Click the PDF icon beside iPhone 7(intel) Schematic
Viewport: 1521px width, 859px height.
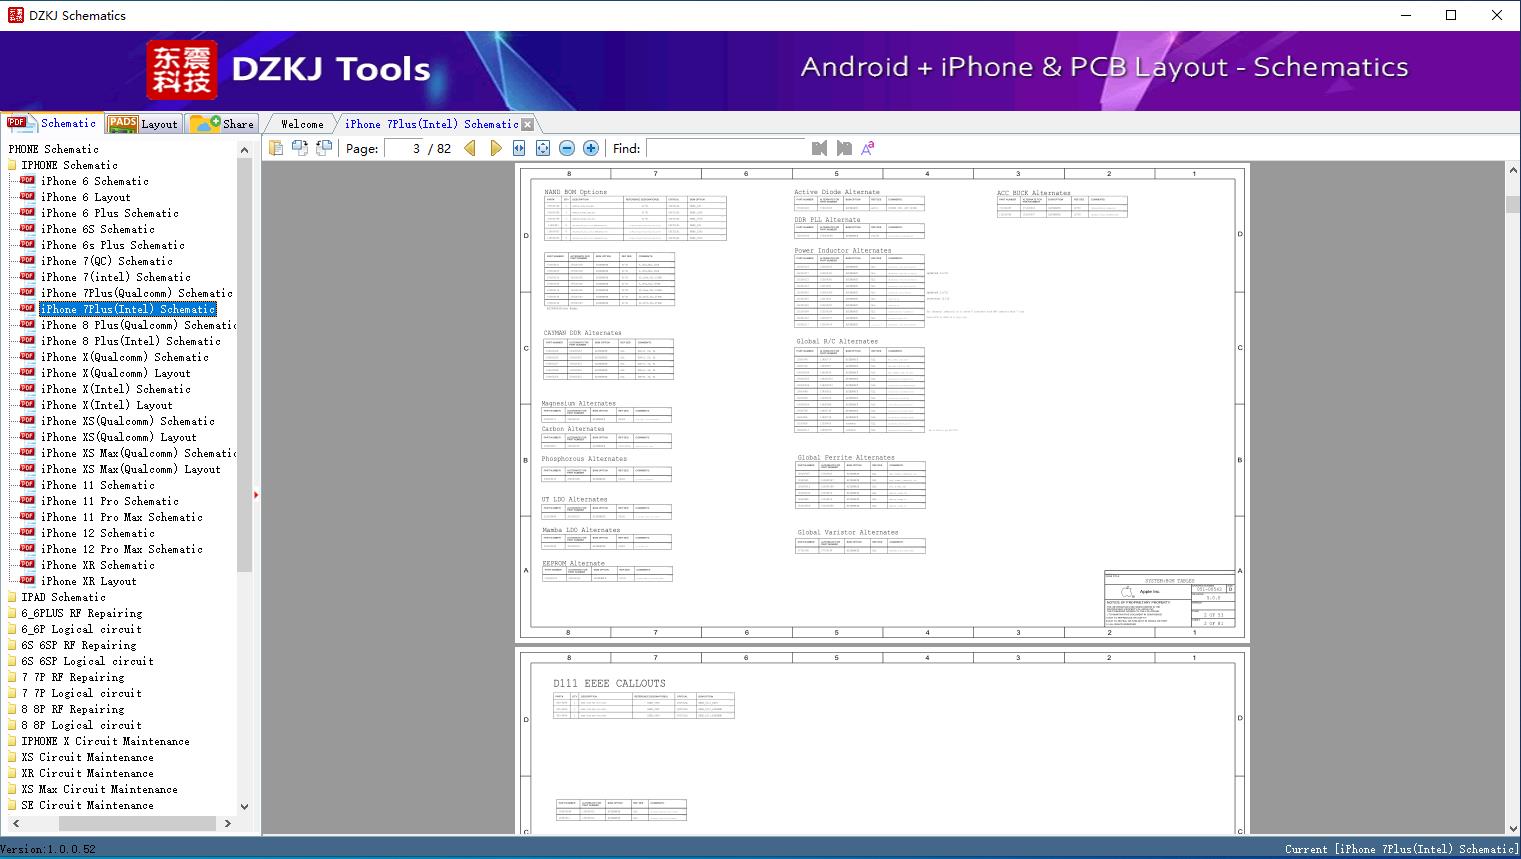point(27,277)
